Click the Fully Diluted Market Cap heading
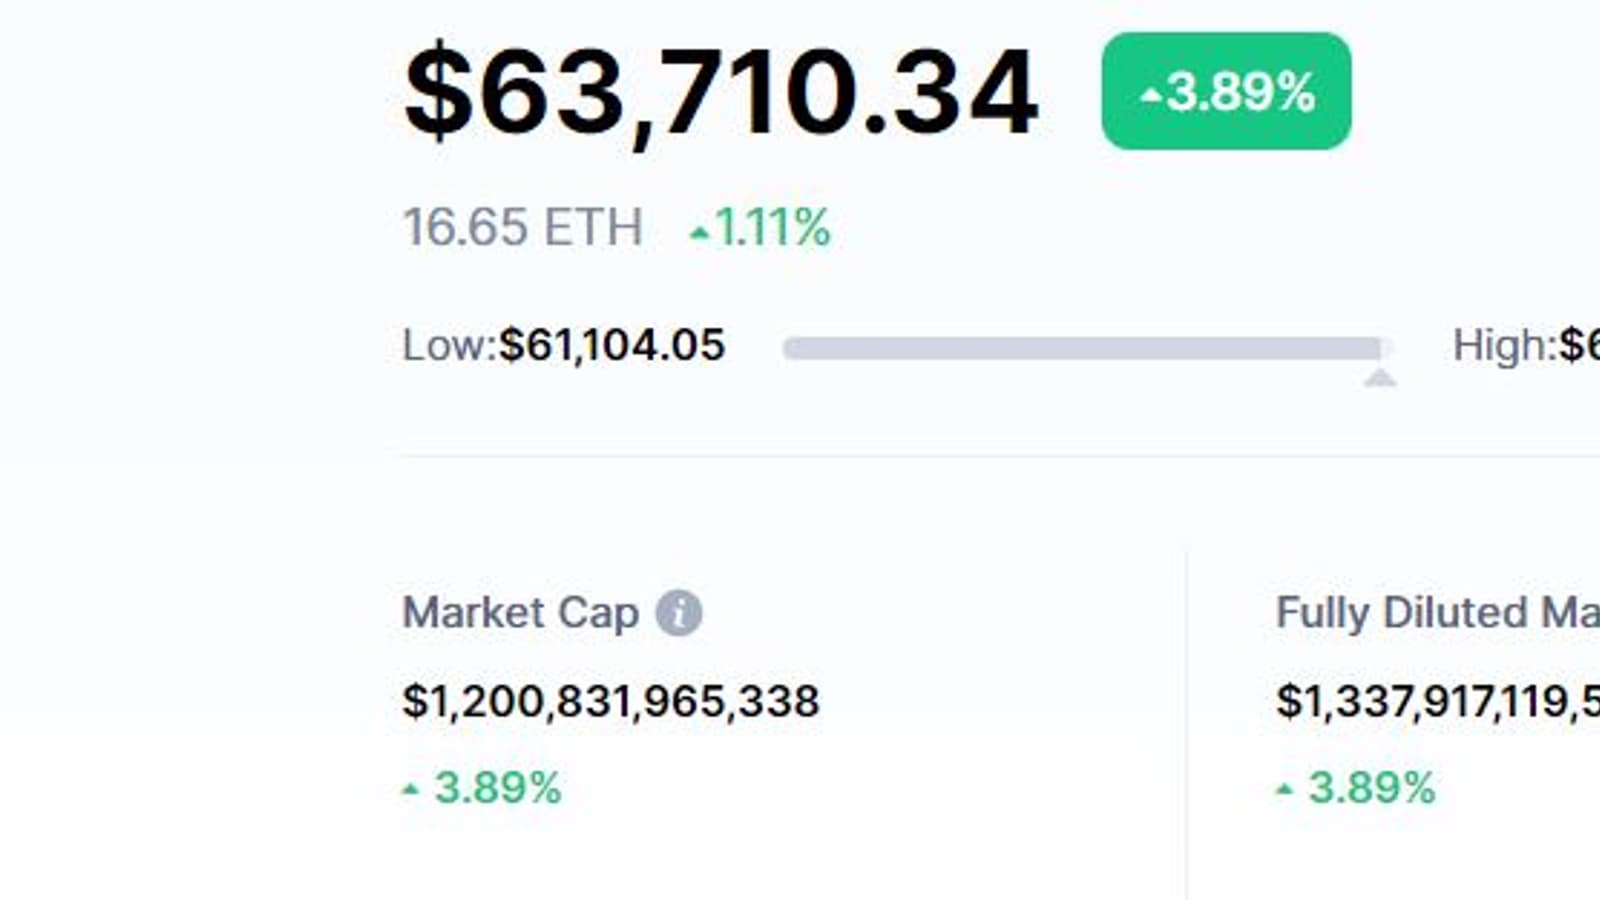The height and width of the screenshot is (900, 1600). coord(1437,613)
